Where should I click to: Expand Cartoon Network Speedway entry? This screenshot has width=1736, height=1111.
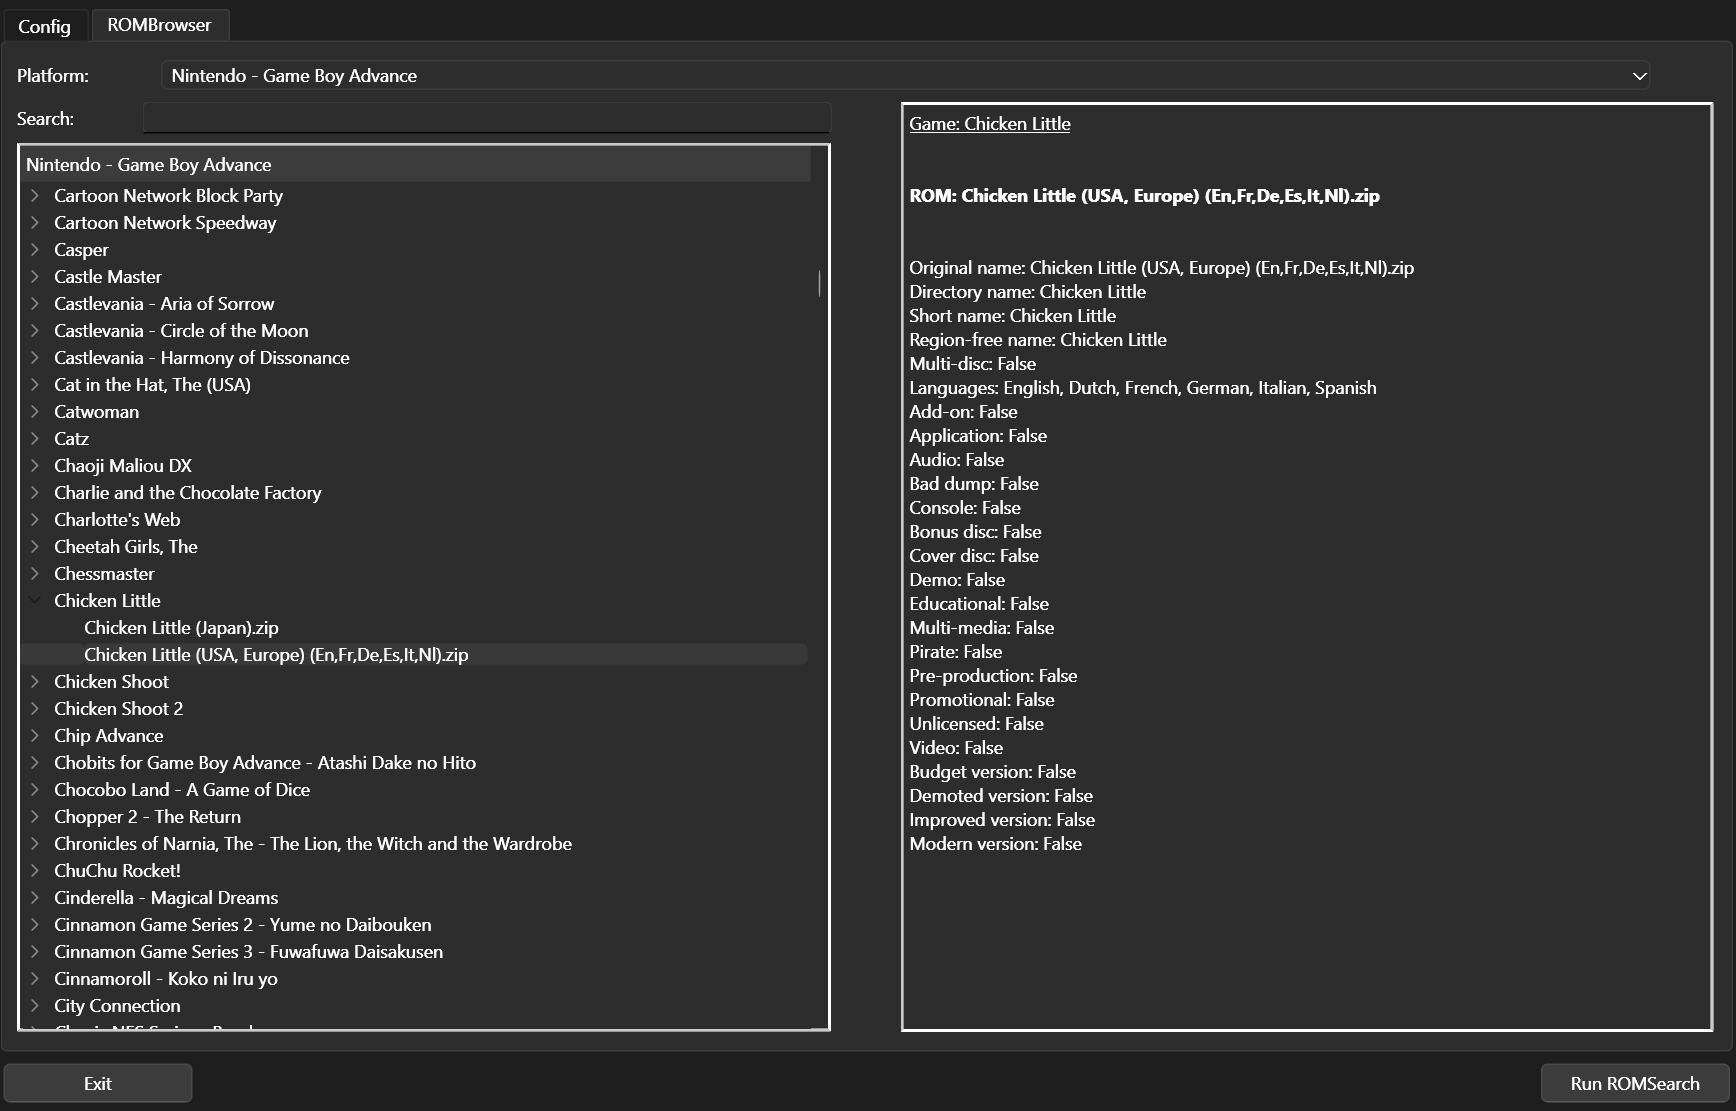[34, 223]
